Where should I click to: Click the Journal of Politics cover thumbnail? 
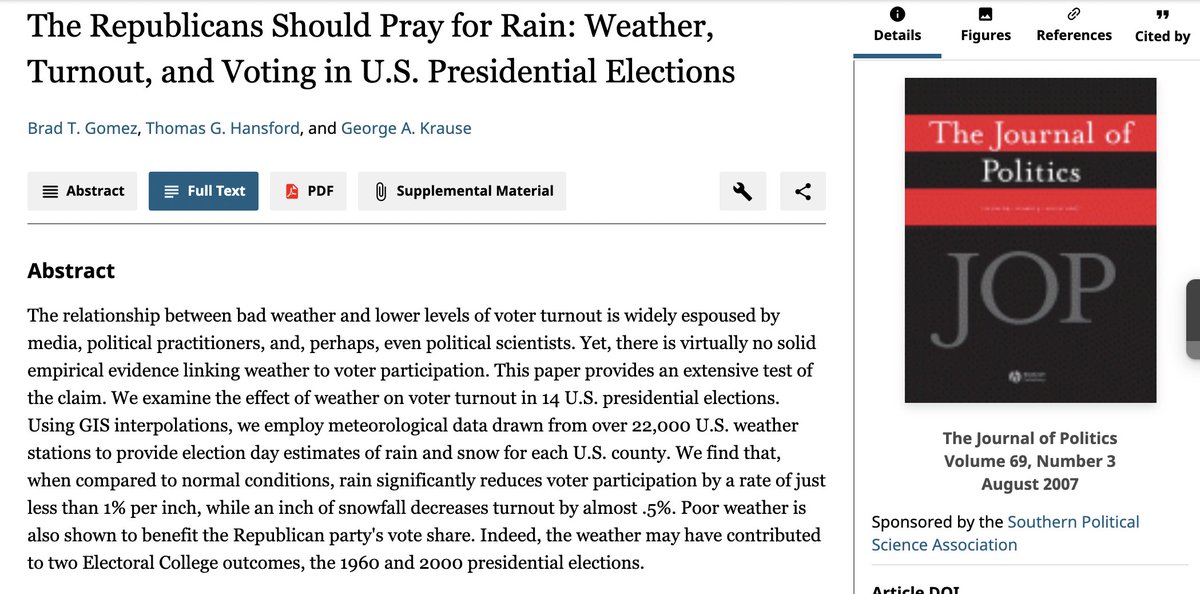pyautogui.click(x=1030, y=241)
